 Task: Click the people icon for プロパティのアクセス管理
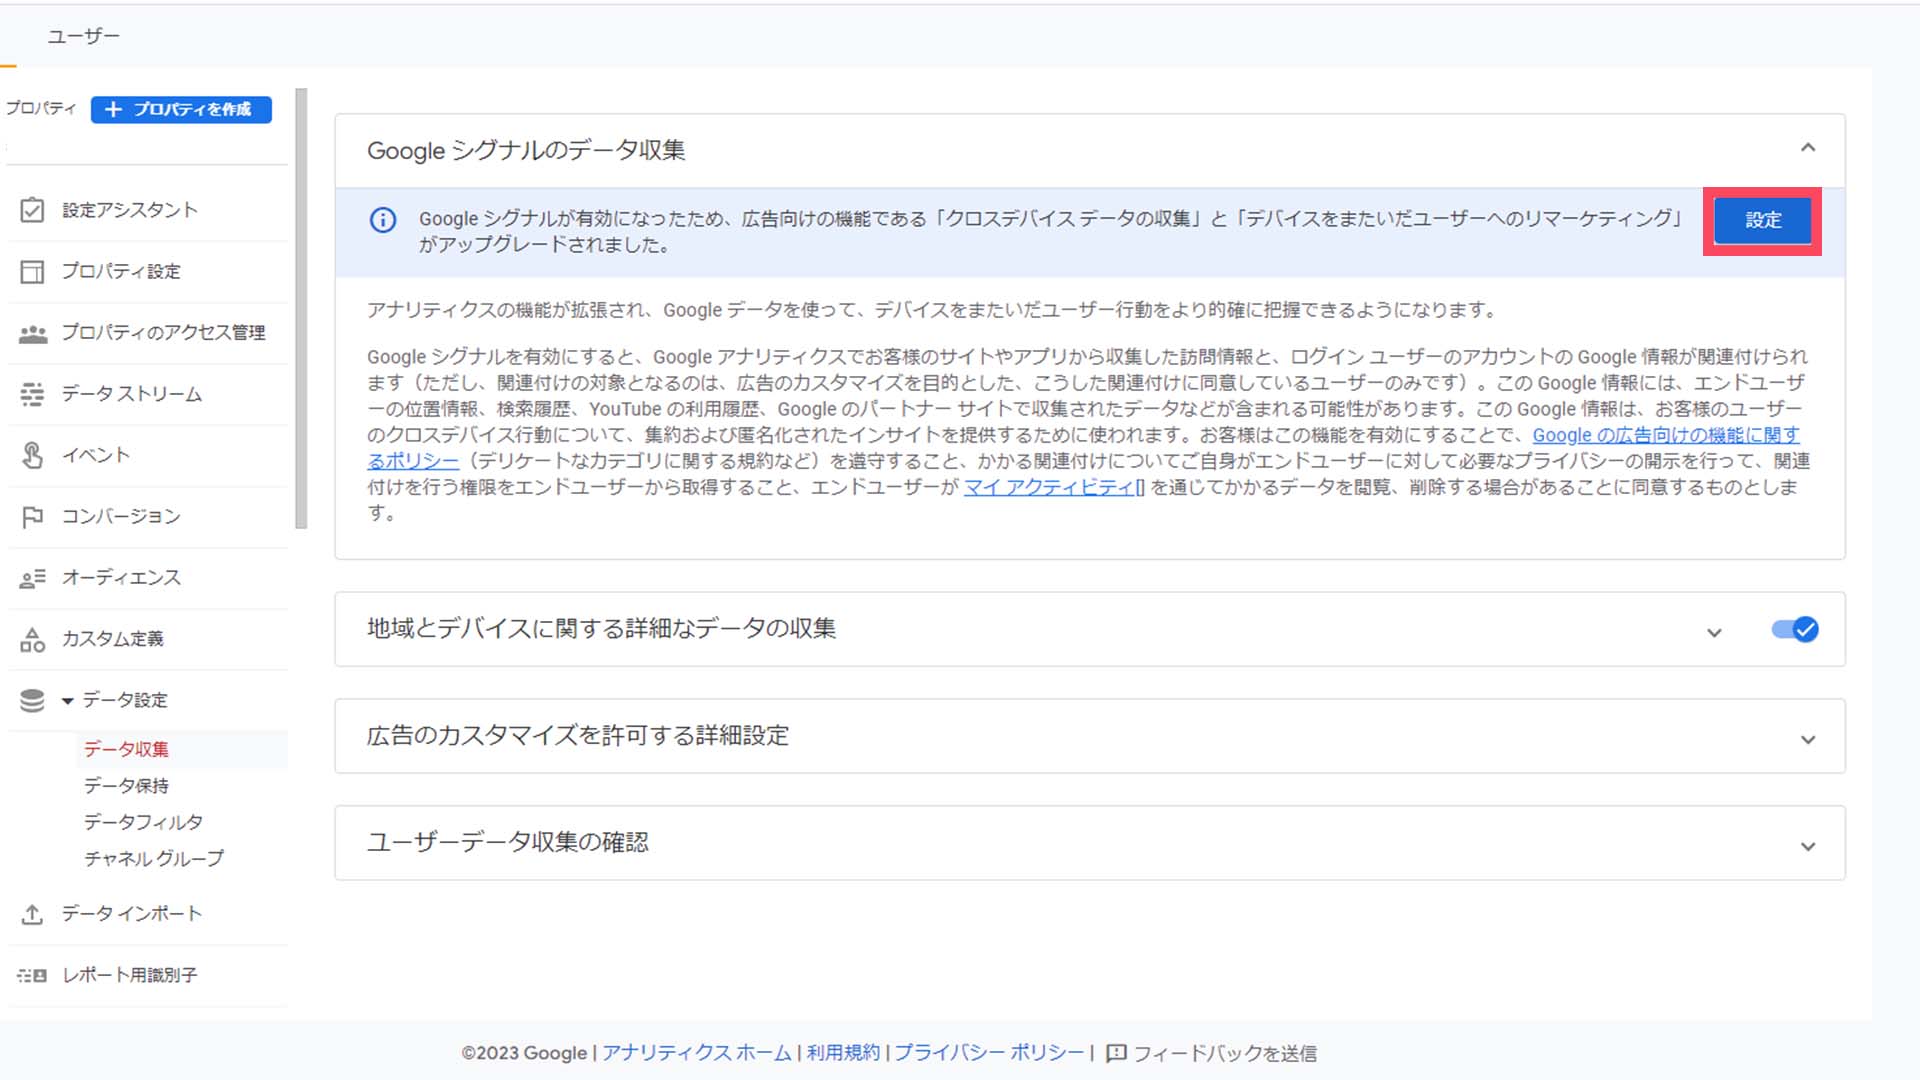[32, 333]
